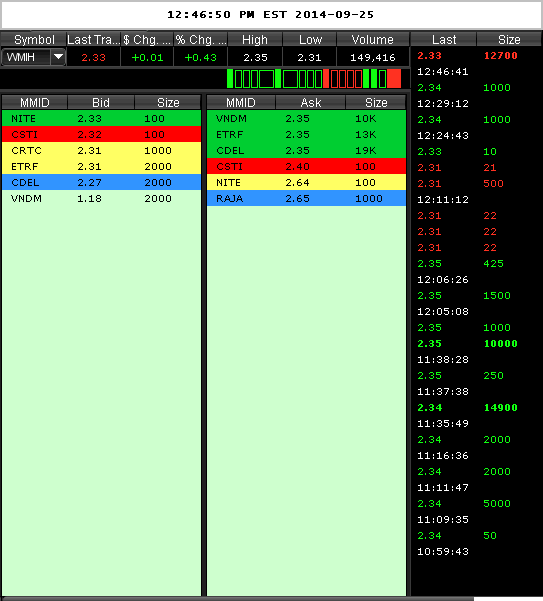Click the Low column header
Screen dimensions: 543x601
(x=309, y=39)
